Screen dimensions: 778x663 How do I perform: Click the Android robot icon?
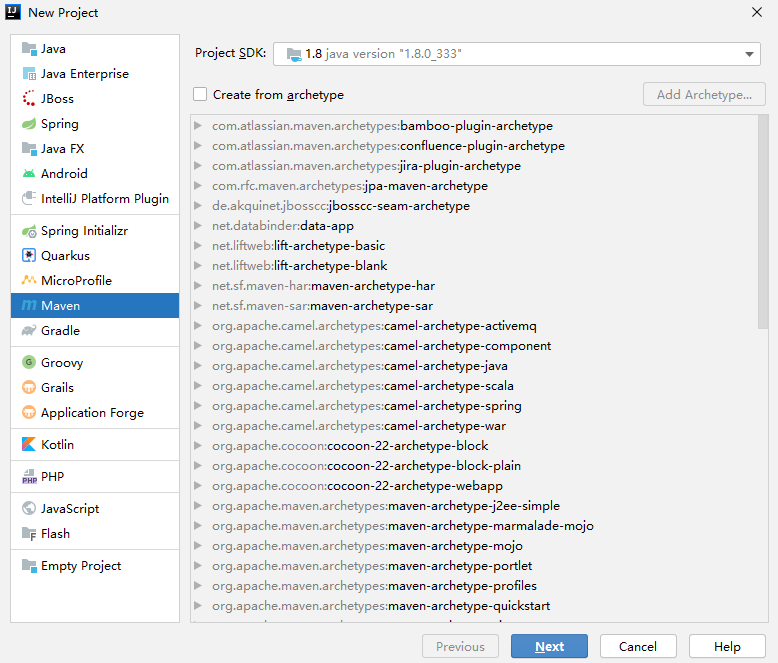pyautogui.click(x=29, y=174)
